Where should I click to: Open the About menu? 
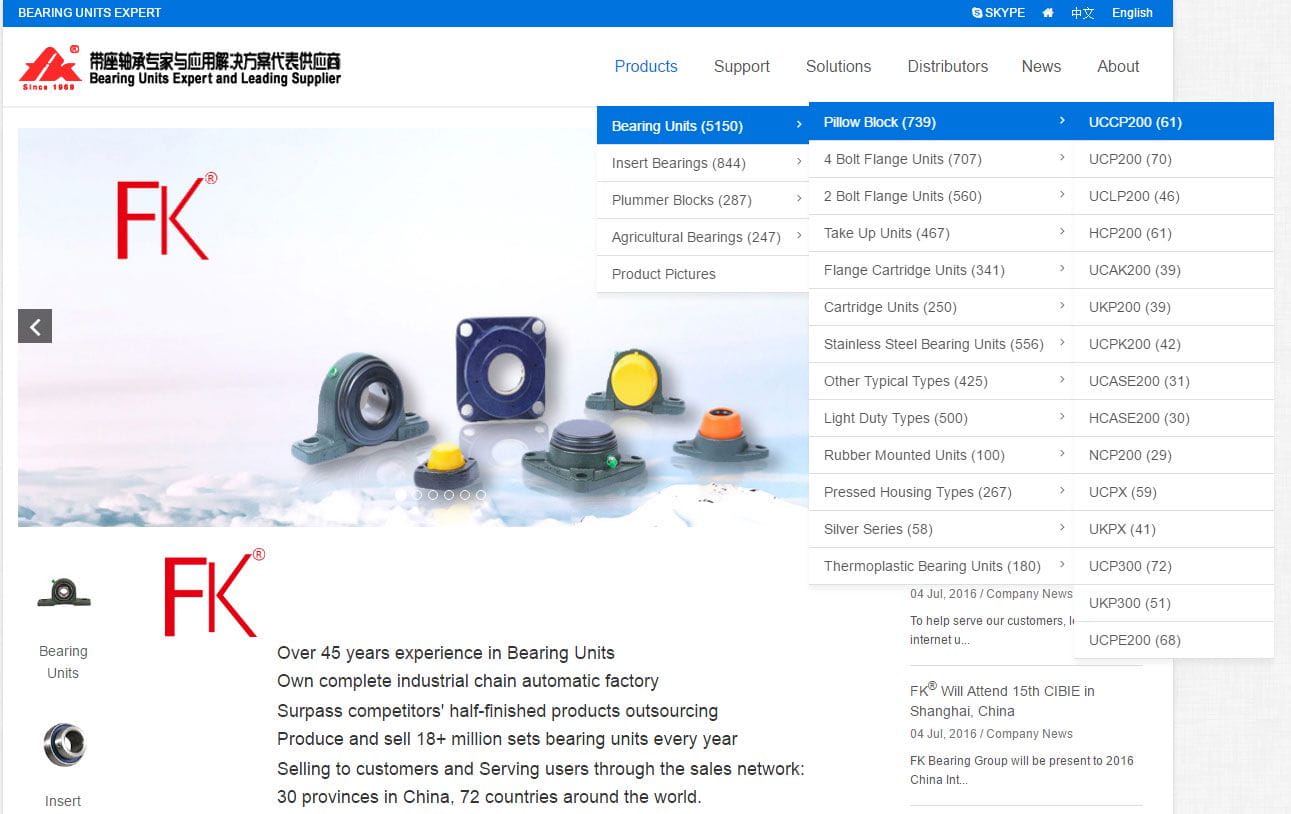(x=1118, y=66)
